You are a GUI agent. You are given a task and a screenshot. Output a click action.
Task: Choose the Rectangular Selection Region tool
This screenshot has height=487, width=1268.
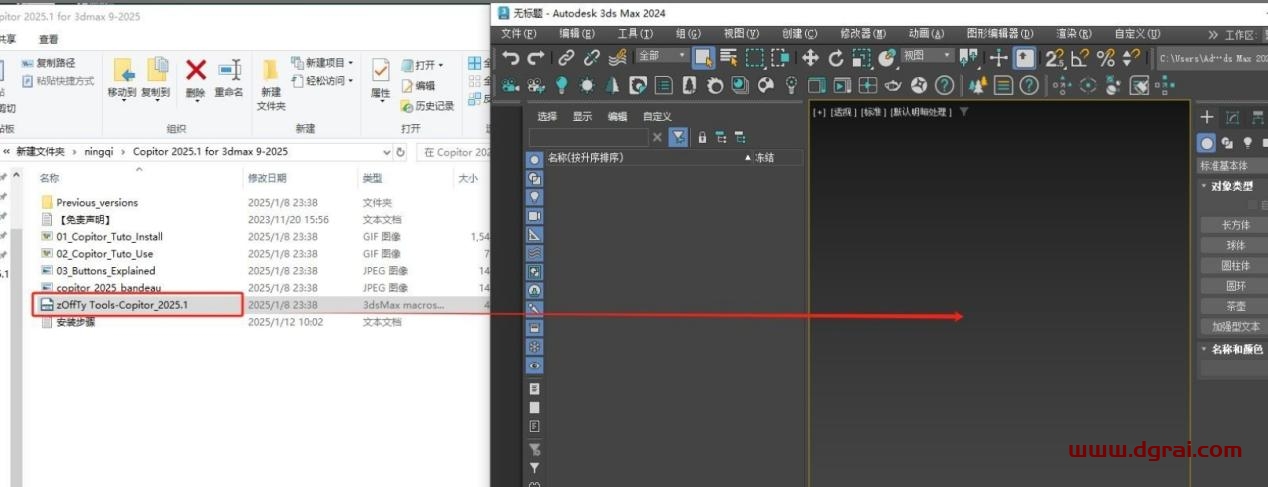coord(754,57)
